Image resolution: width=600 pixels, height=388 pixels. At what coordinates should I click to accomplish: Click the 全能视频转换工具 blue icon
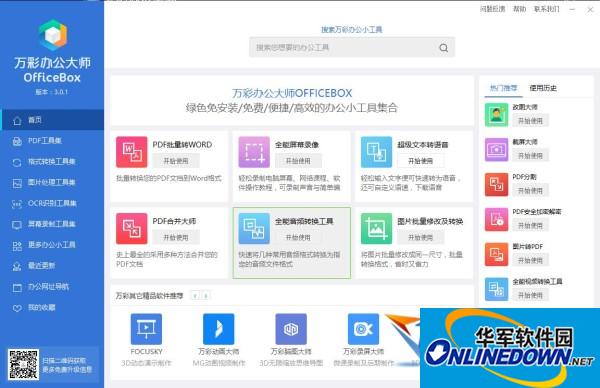pos(496,289)
